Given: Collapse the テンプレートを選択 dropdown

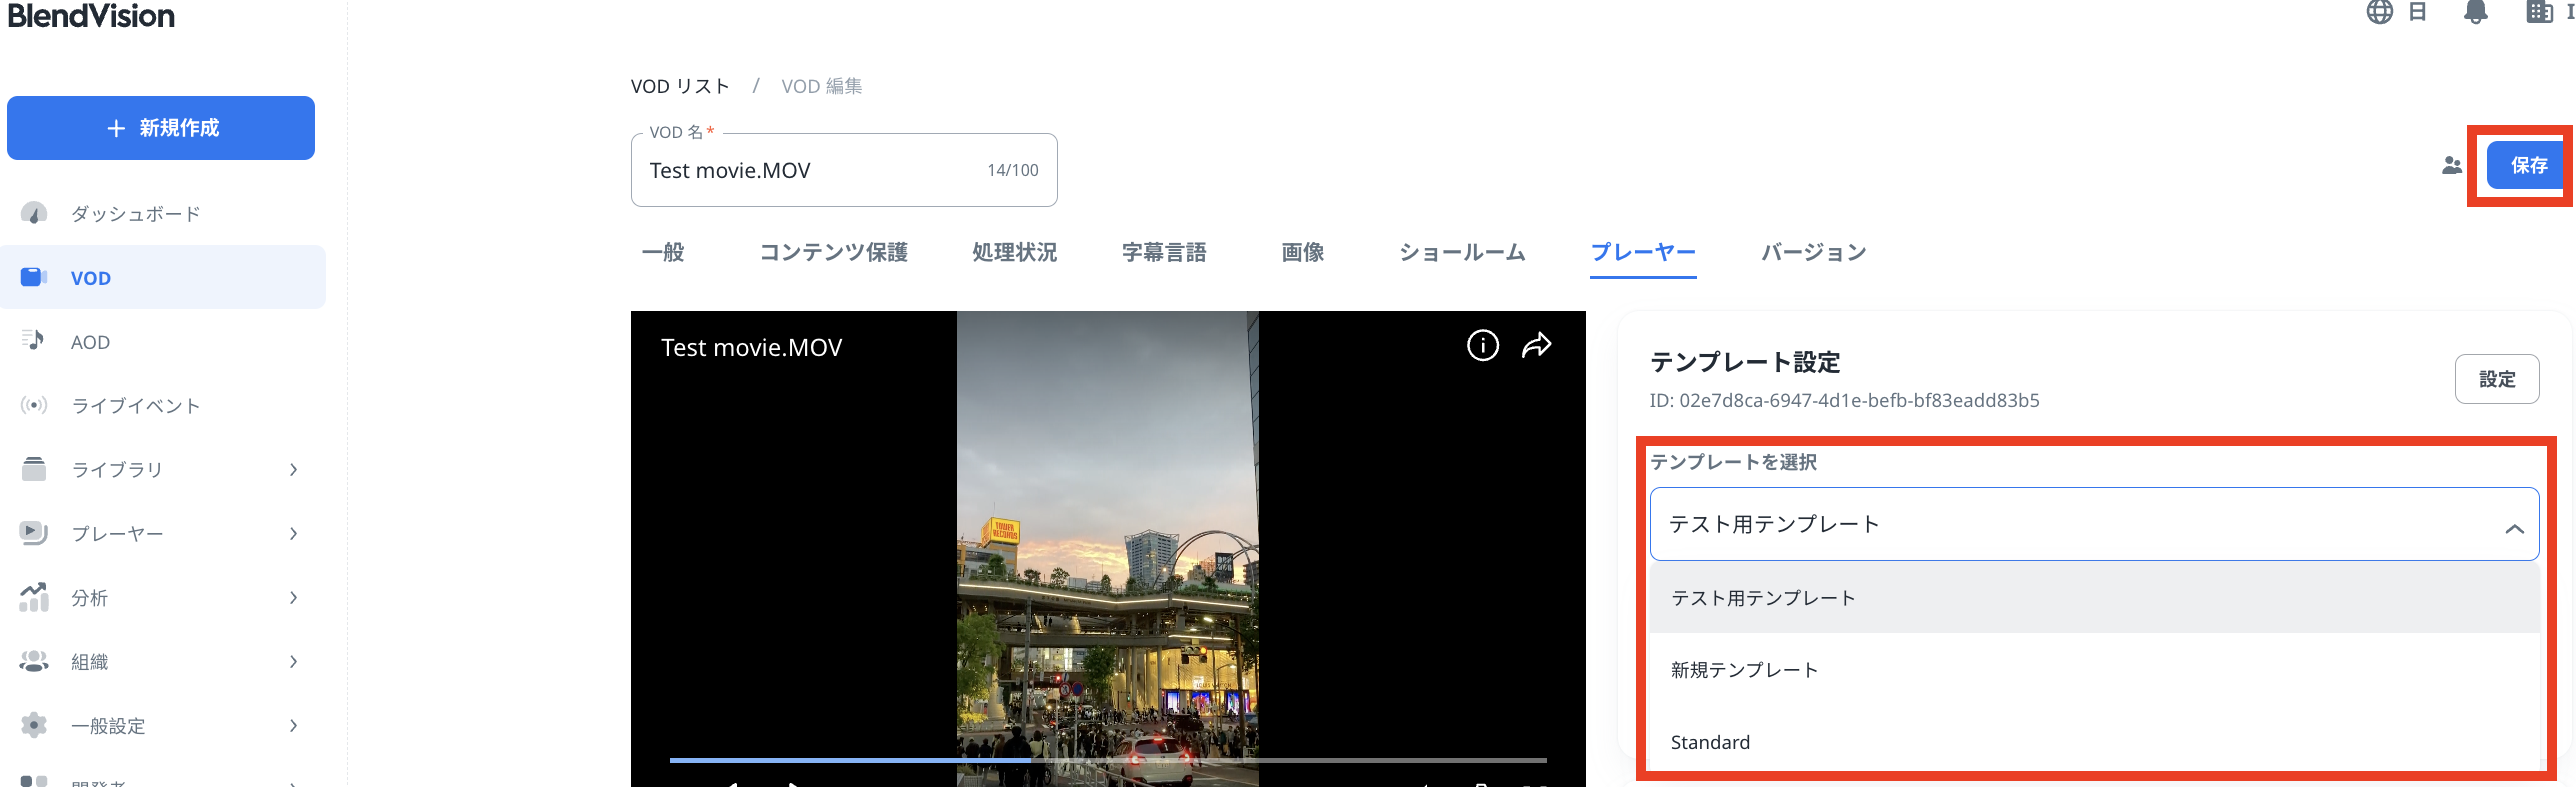Looking at the screenshot, I should (2513, 527).
